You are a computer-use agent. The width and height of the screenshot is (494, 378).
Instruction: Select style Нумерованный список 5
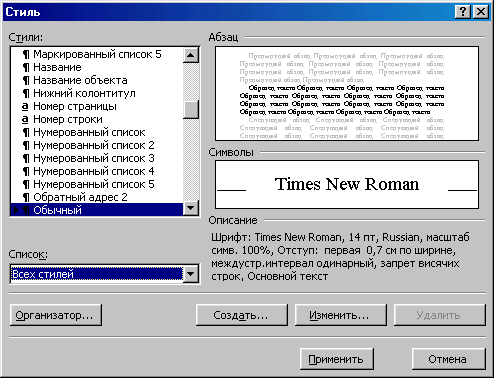point(97,184)
